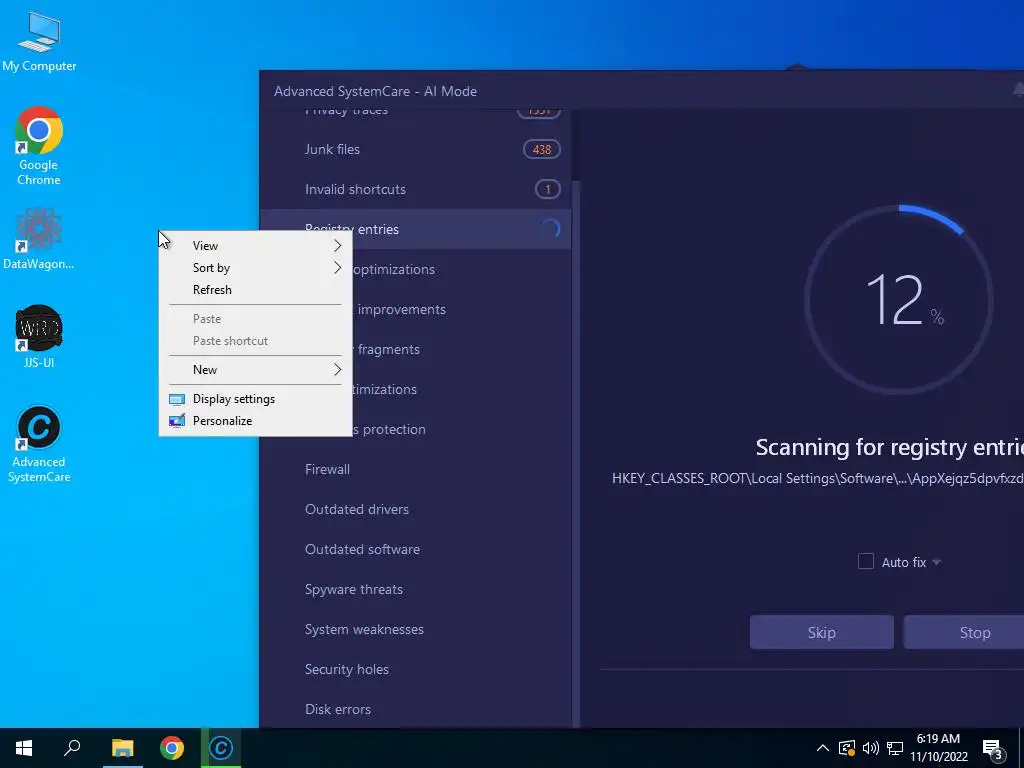1024x768 pixels.
Task: Select the Security holes item
Action: coord(415,669)
